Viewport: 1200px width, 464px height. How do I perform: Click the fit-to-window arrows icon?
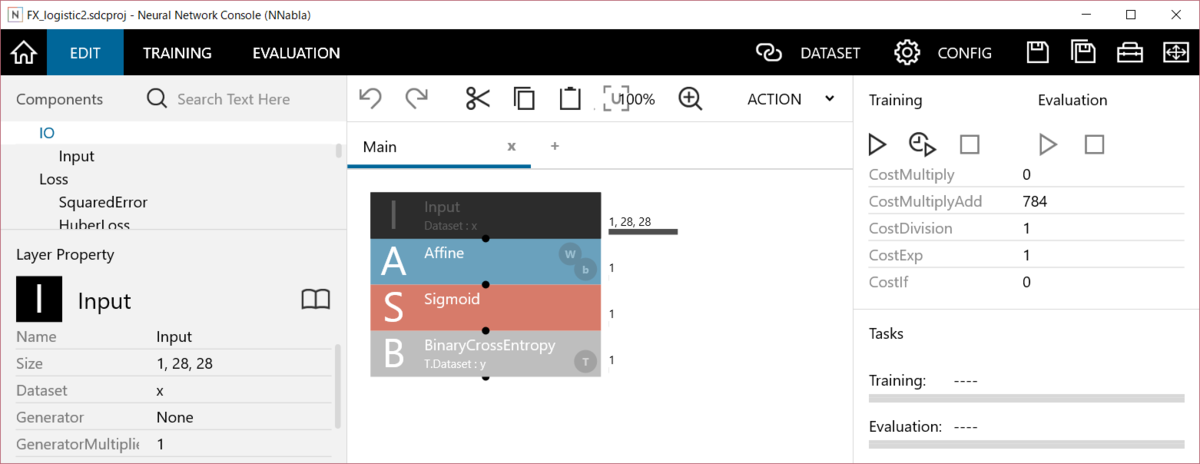click(1175, 52)
